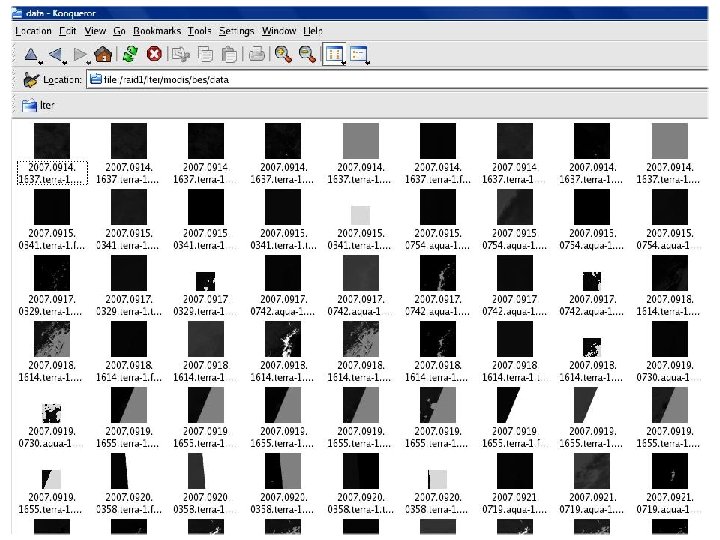Open the Tools menu
The width and height of the screenshot is (720, 540).
point(199,31)
